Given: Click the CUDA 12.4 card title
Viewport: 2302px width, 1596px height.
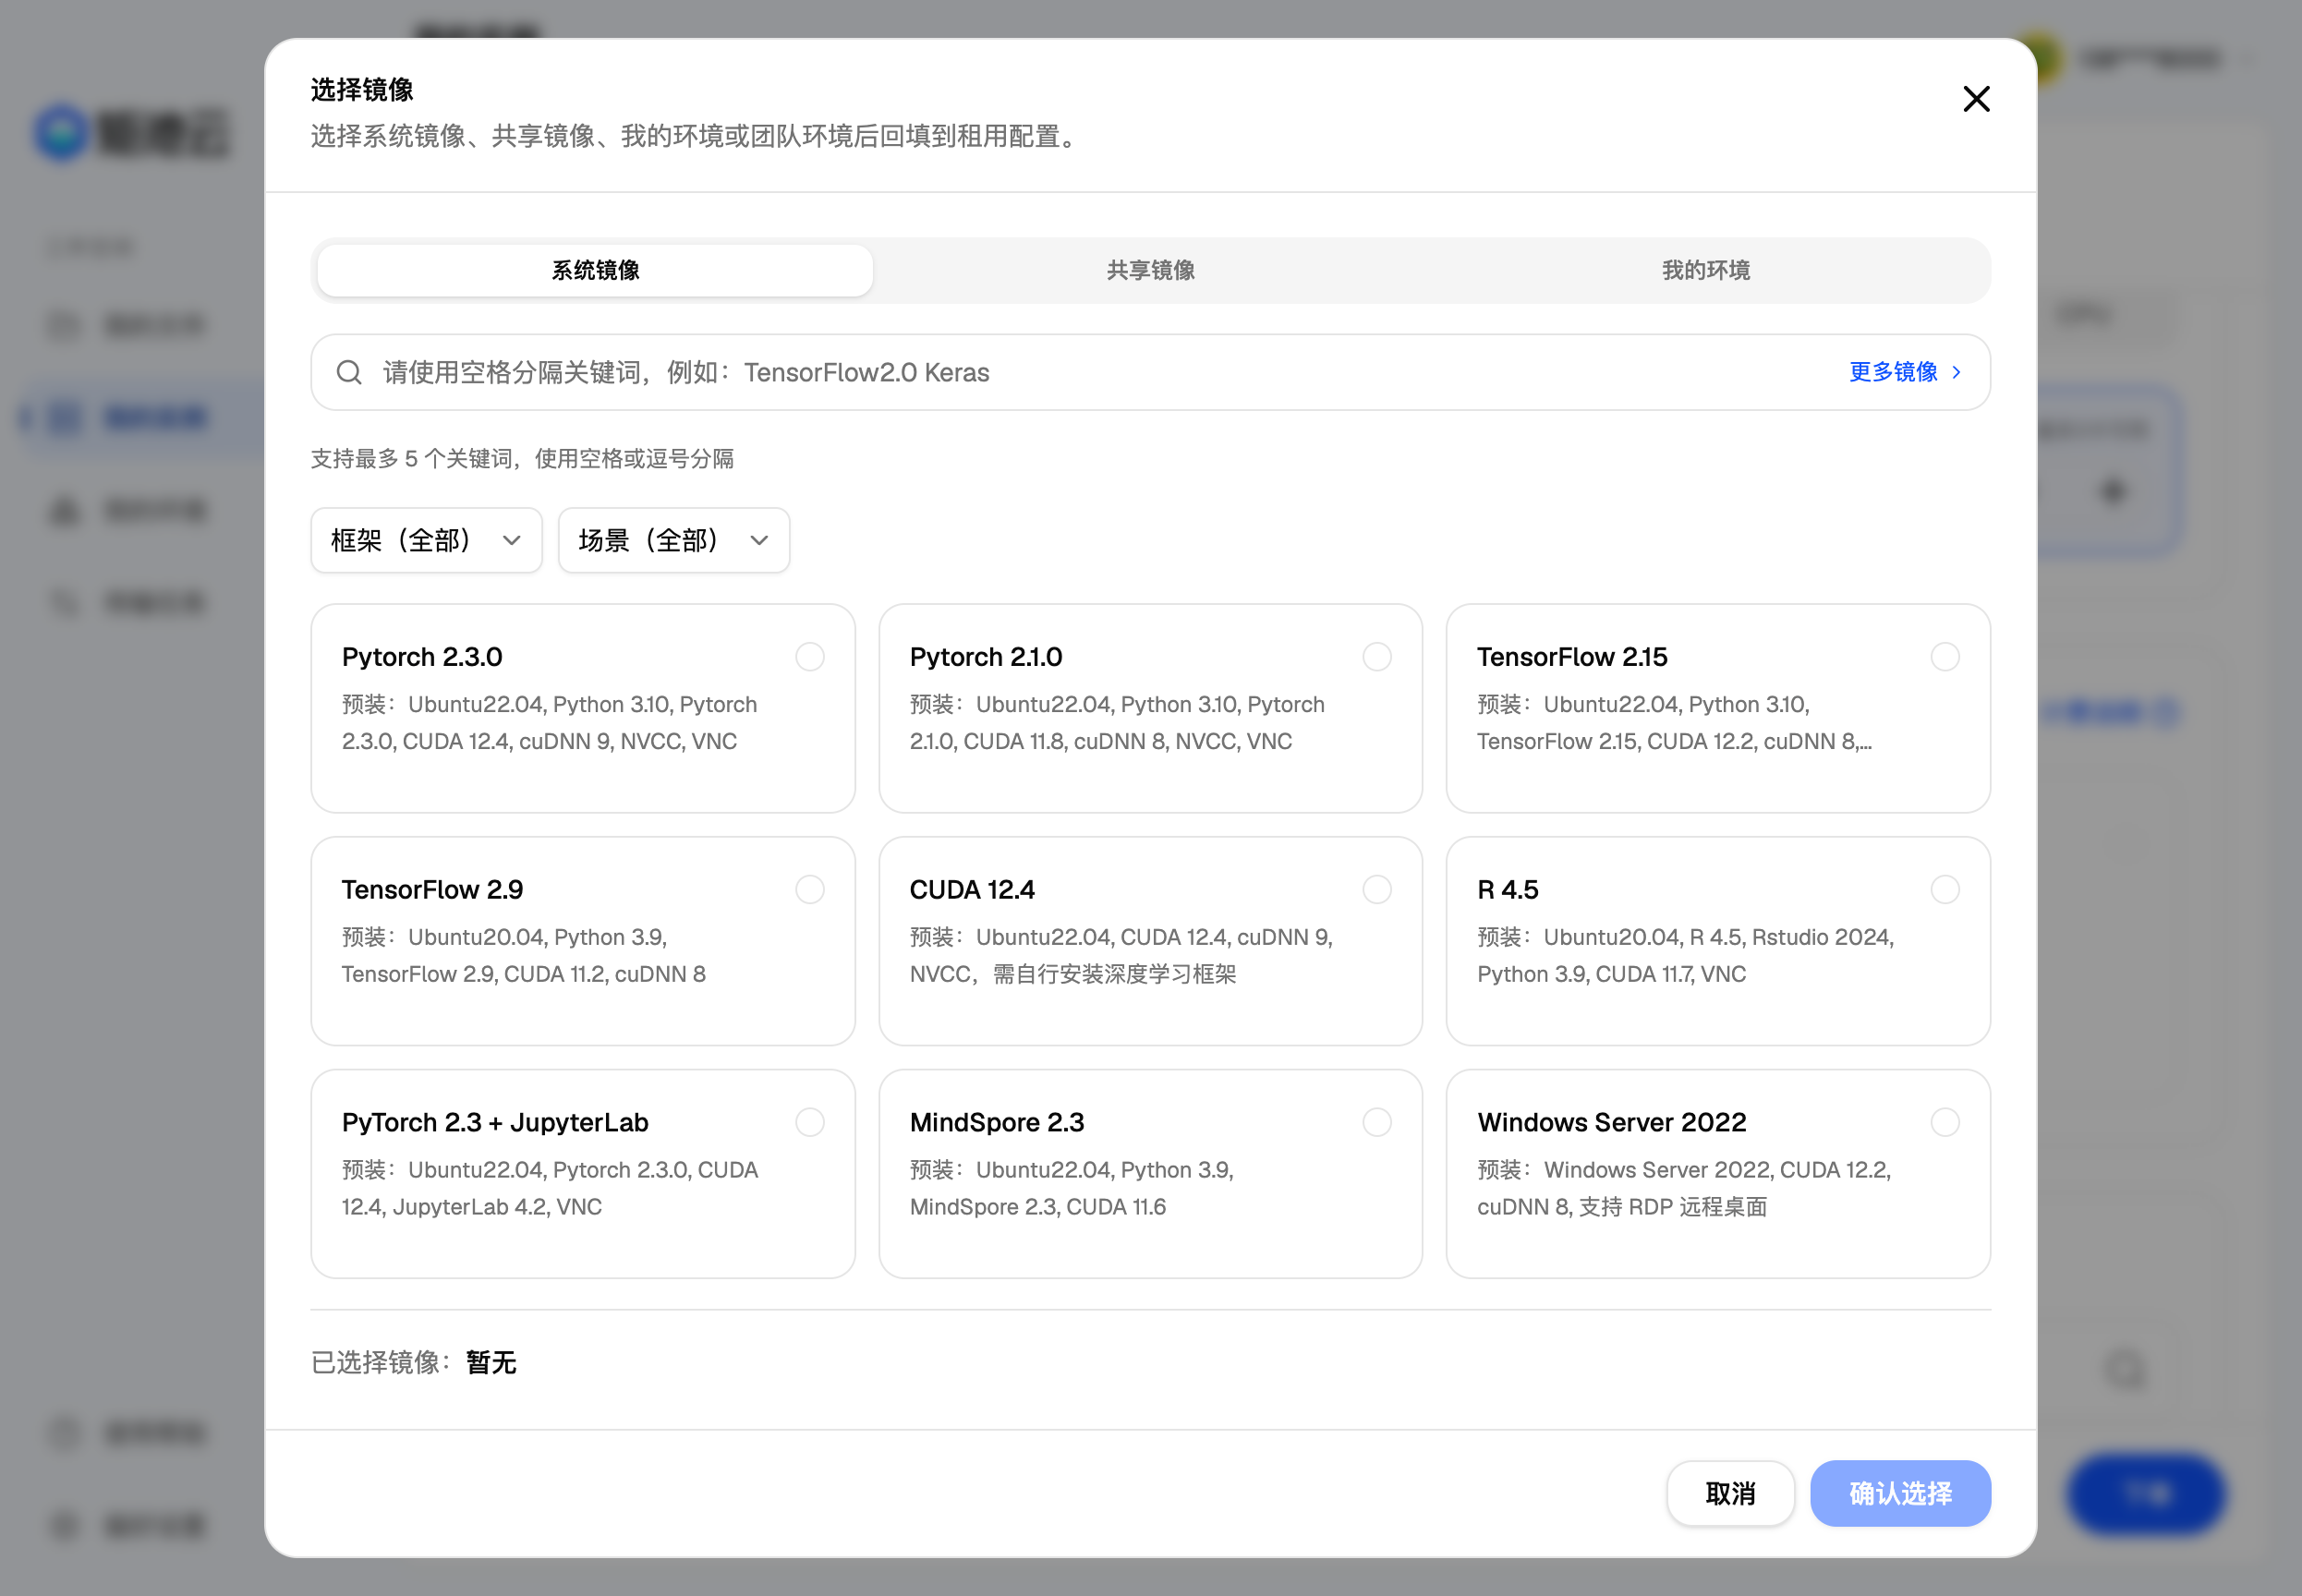Looking at the screenshot, I should click(972, 889).
